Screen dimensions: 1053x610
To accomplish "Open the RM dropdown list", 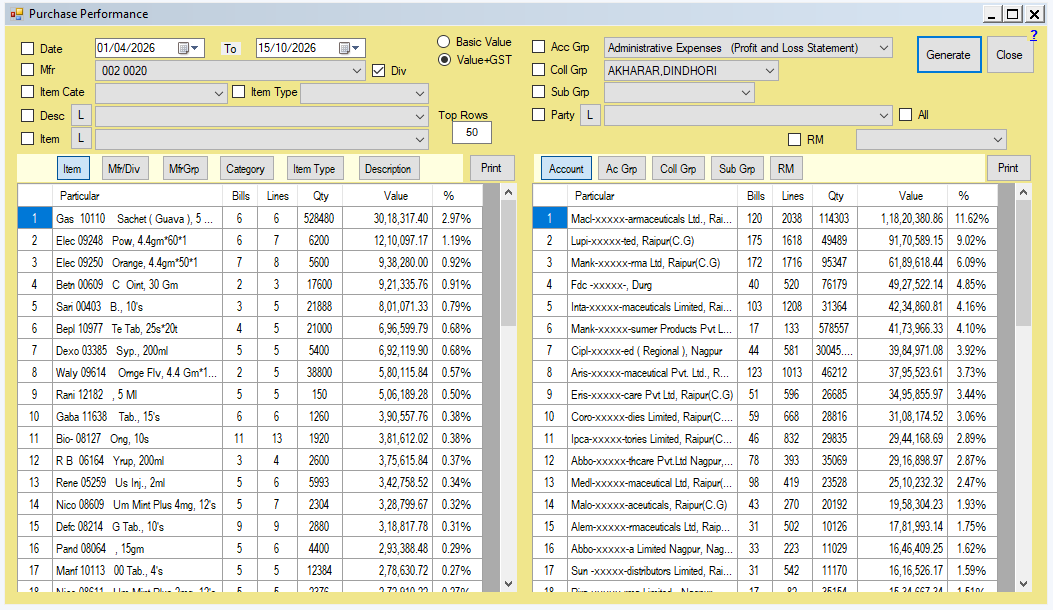I will point(931,140).
